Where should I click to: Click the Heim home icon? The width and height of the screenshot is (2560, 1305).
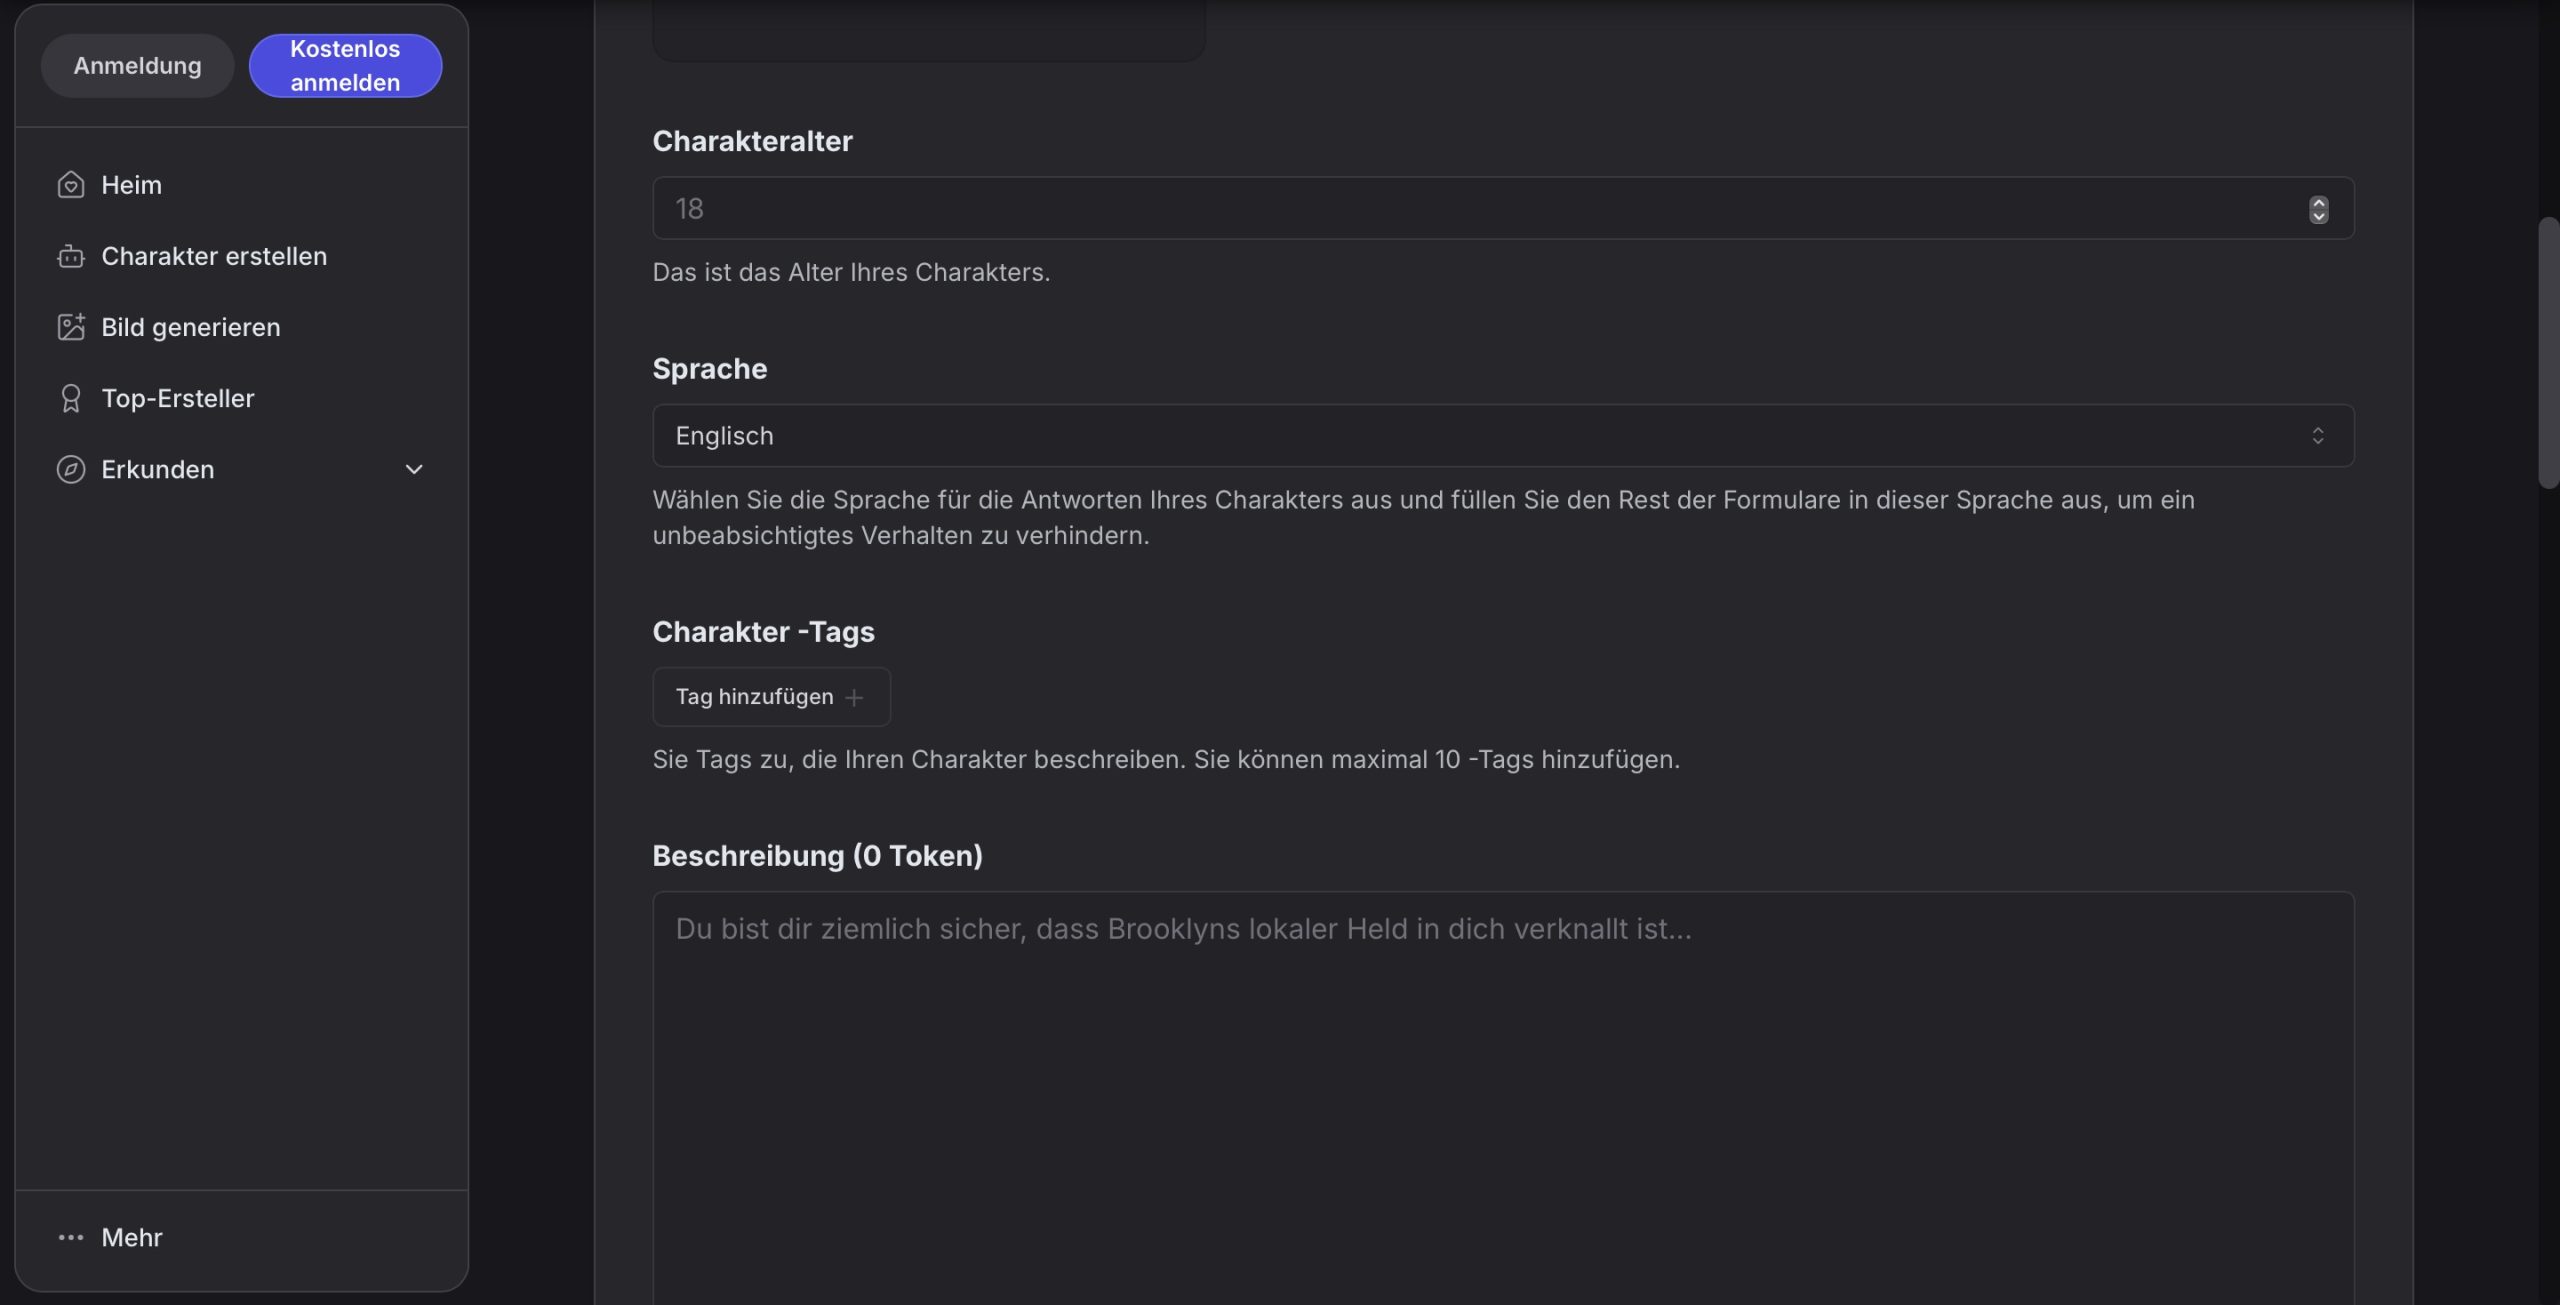70,185
